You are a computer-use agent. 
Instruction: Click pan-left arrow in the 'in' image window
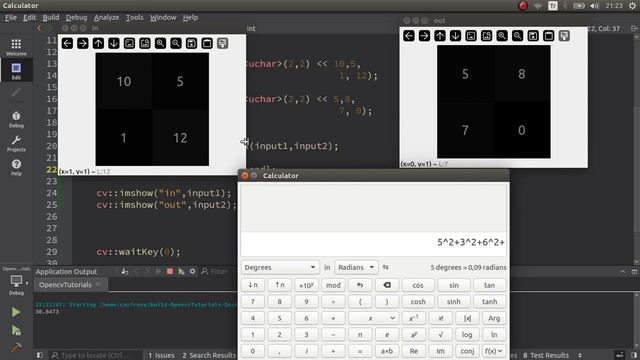click(67, 43)
